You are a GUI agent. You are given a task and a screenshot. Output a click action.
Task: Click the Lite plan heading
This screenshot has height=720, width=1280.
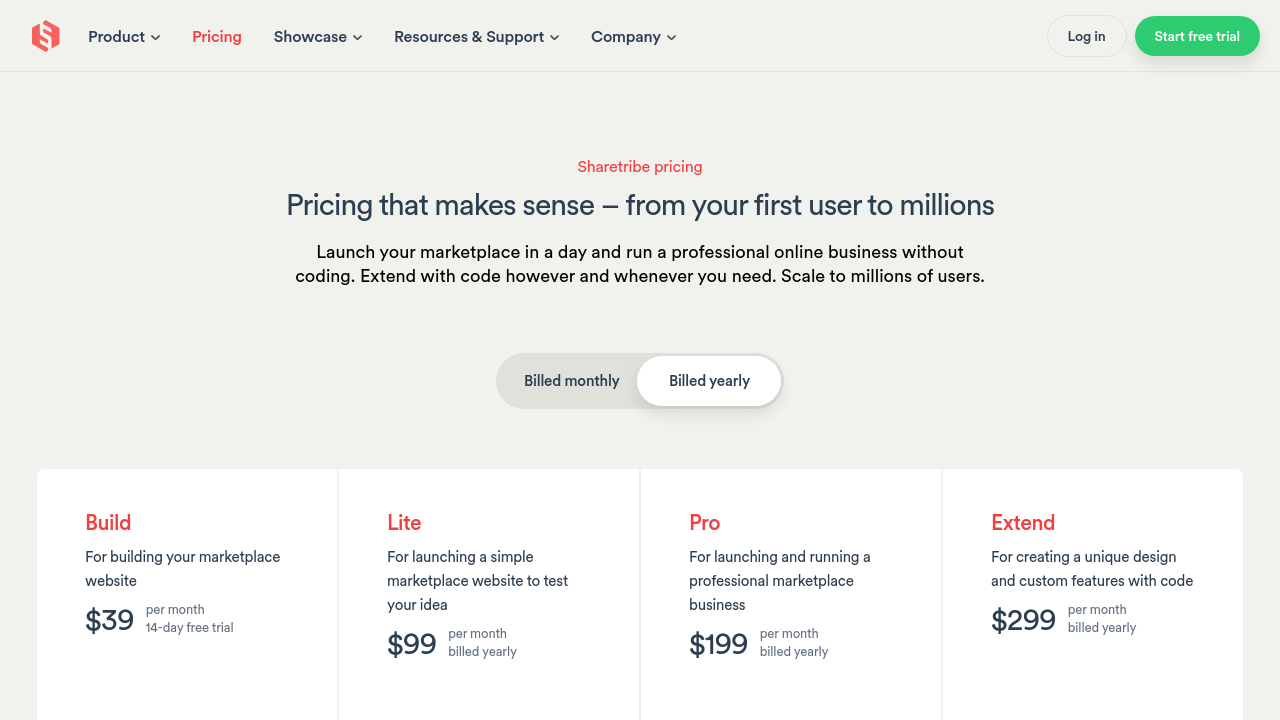[404, 523]
